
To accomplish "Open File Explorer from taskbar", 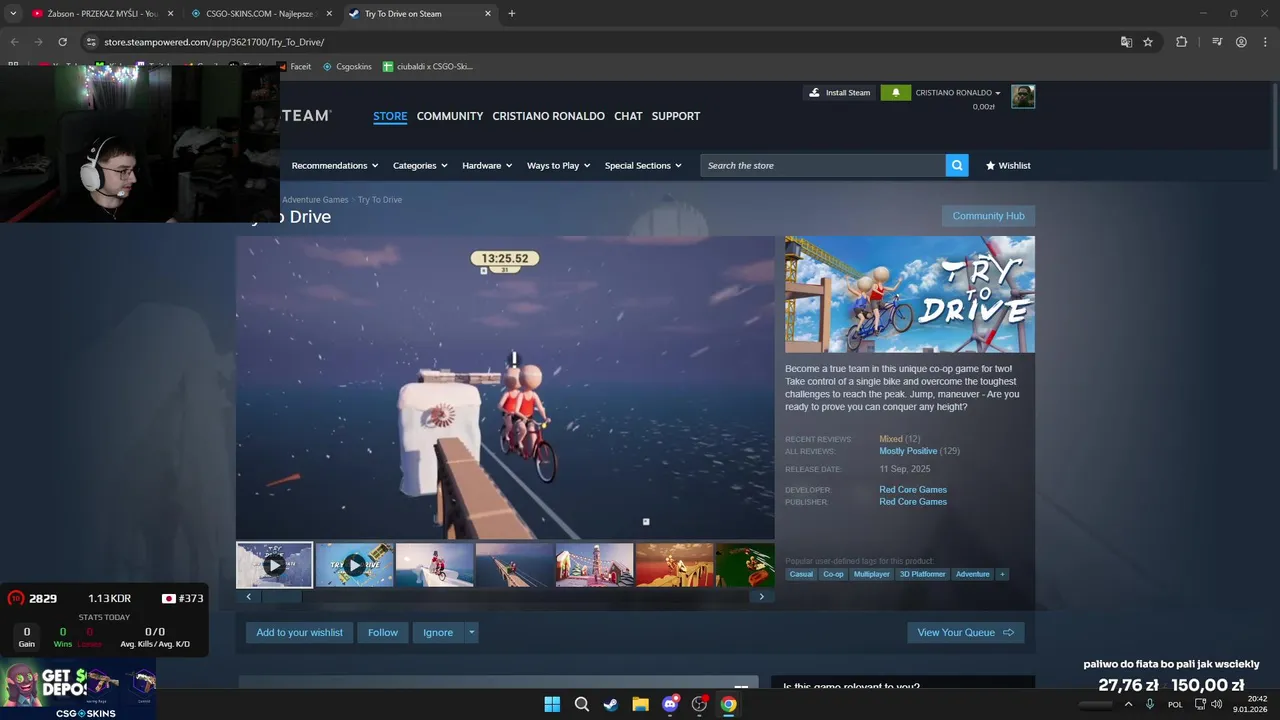I will pos(640,704).
